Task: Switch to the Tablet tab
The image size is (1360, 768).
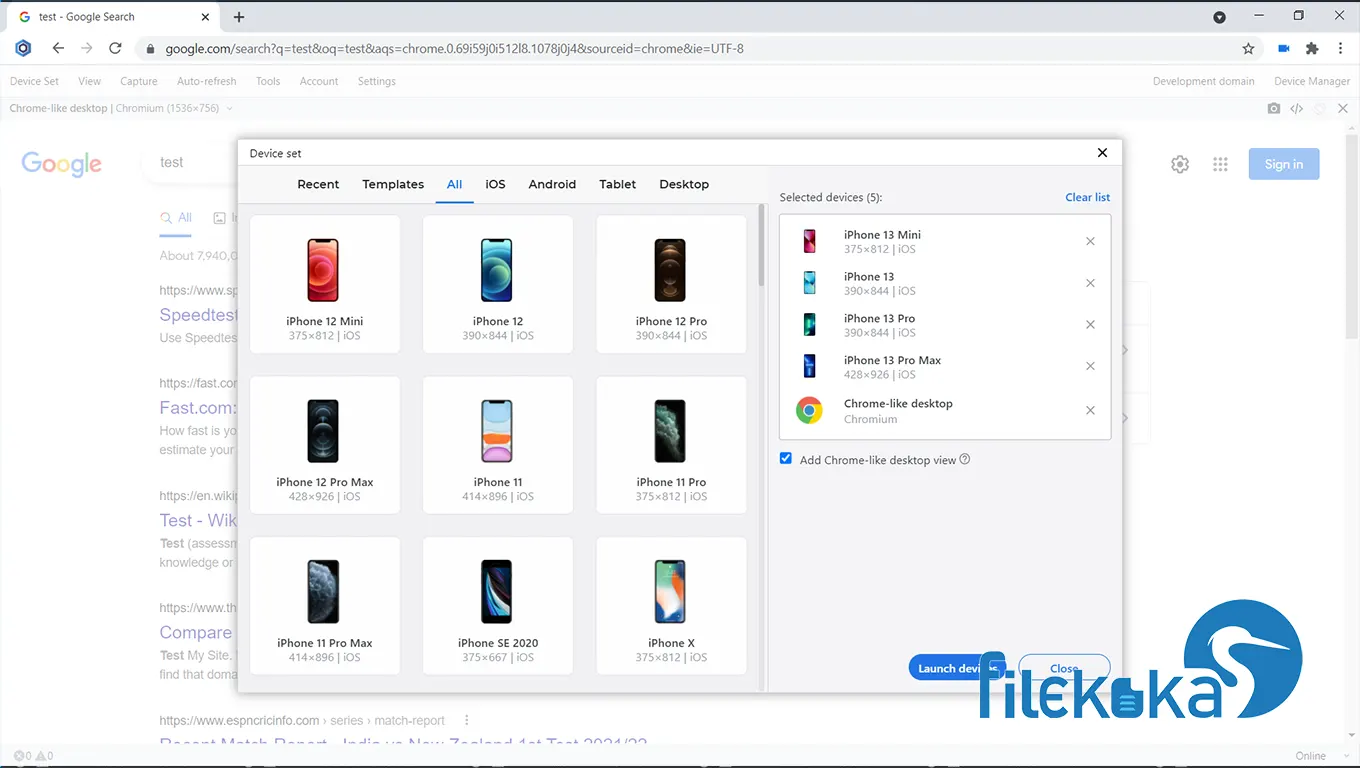Action: pos(618,184)
